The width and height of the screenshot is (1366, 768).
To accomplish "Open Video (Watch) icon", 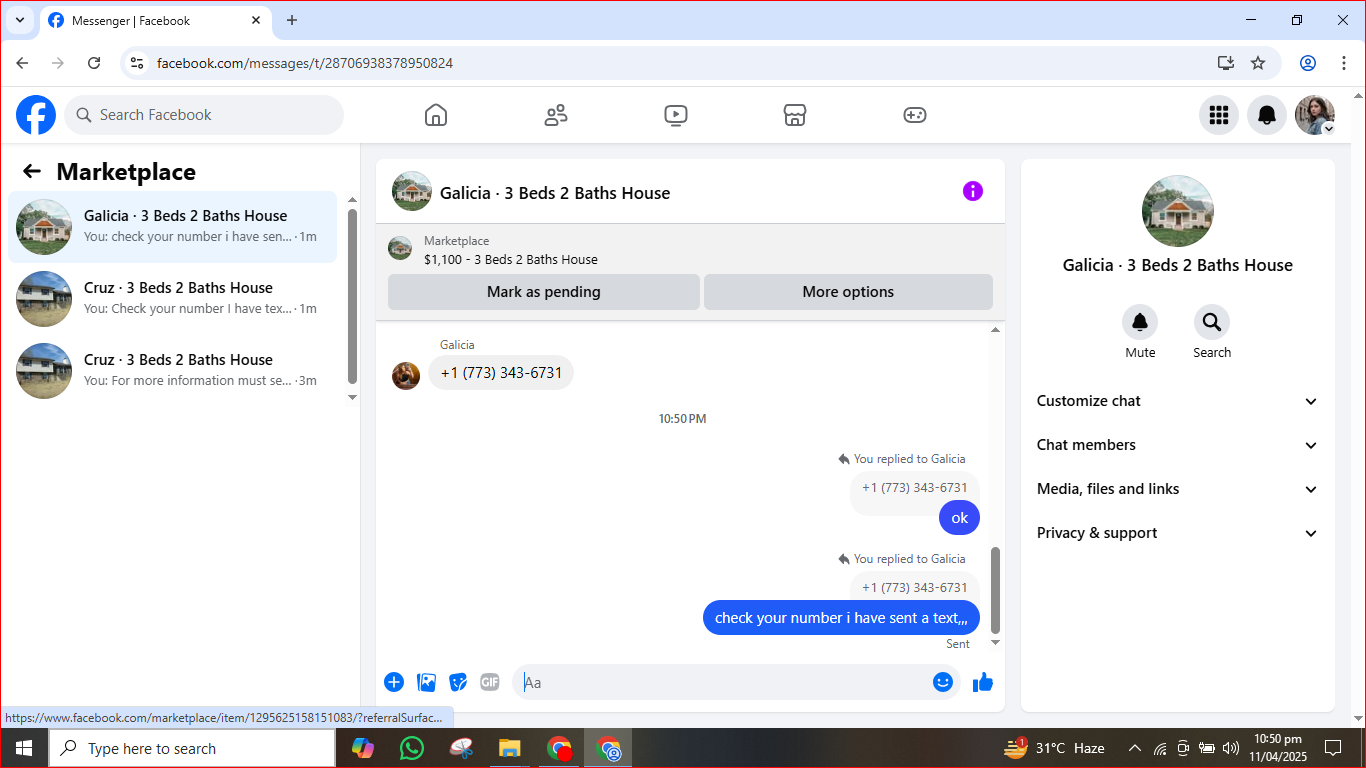I will pos(676,115).
